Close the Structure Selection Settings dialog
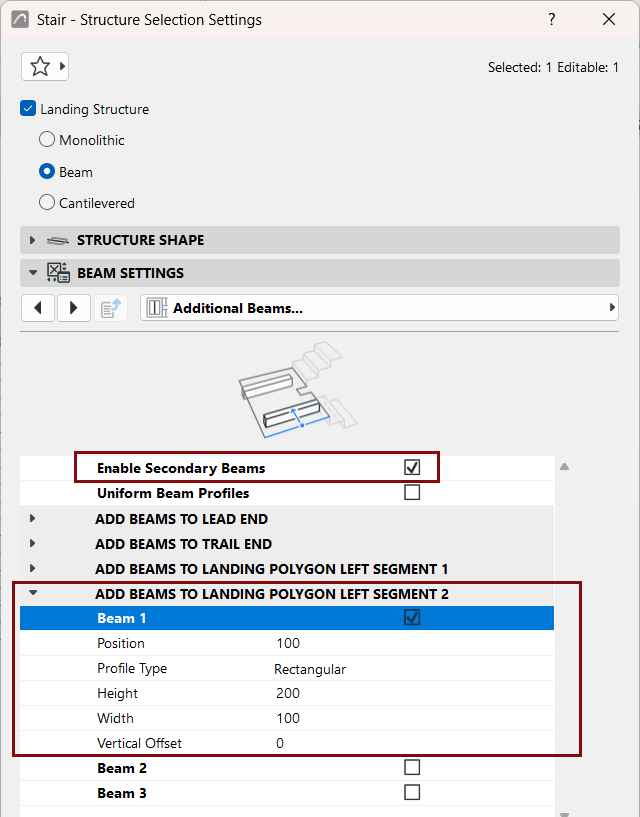Screen dimensions: 640x817 click(x=609, y=20)
